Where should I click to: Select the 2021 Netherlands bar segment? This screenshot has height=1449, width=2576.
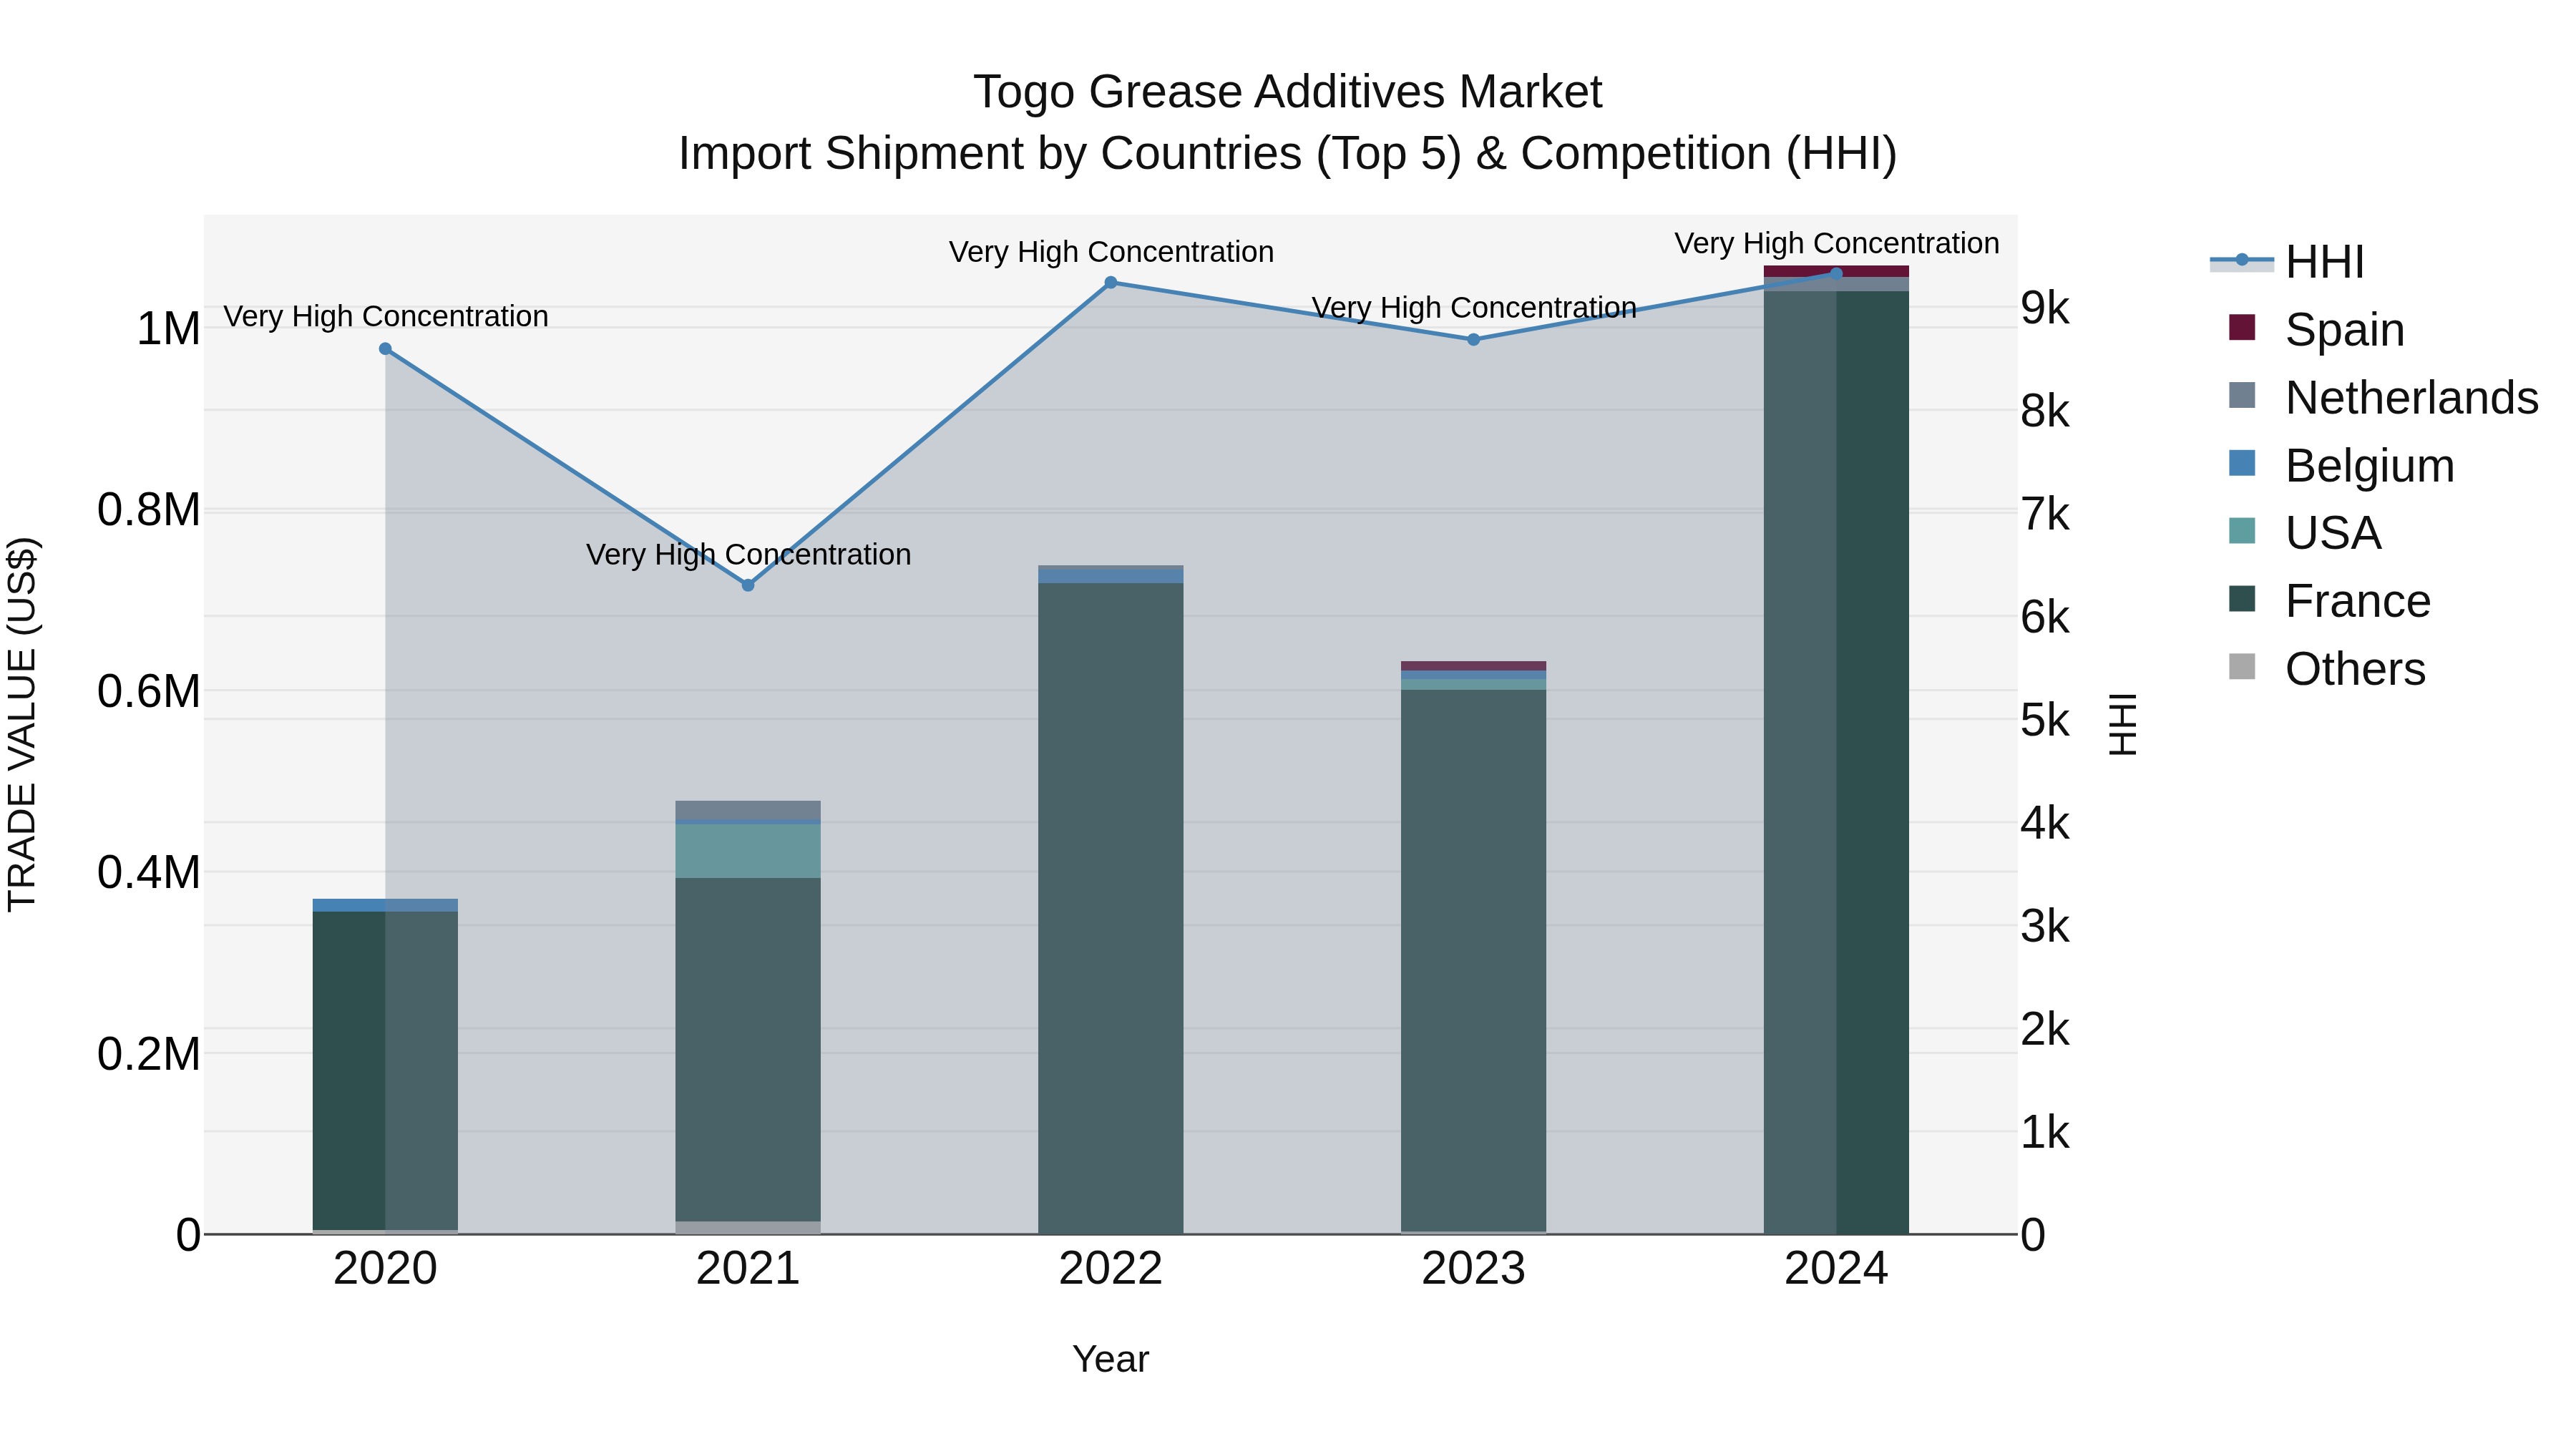point(748,810)
